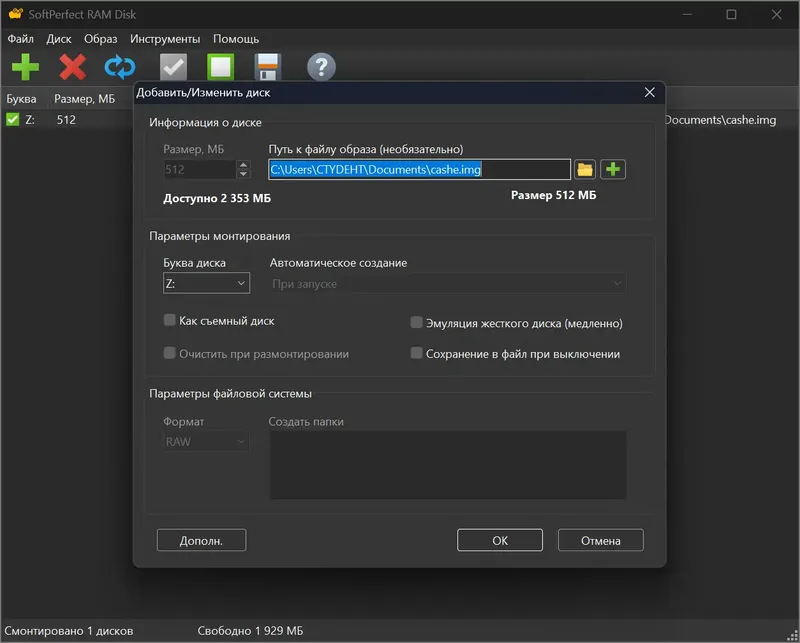Image resolution: width=800 pixels, height=643 pixels.
Task: Open the Буква диска Z: dropdown
Action: pyautogui.click(x=206, y=283)
